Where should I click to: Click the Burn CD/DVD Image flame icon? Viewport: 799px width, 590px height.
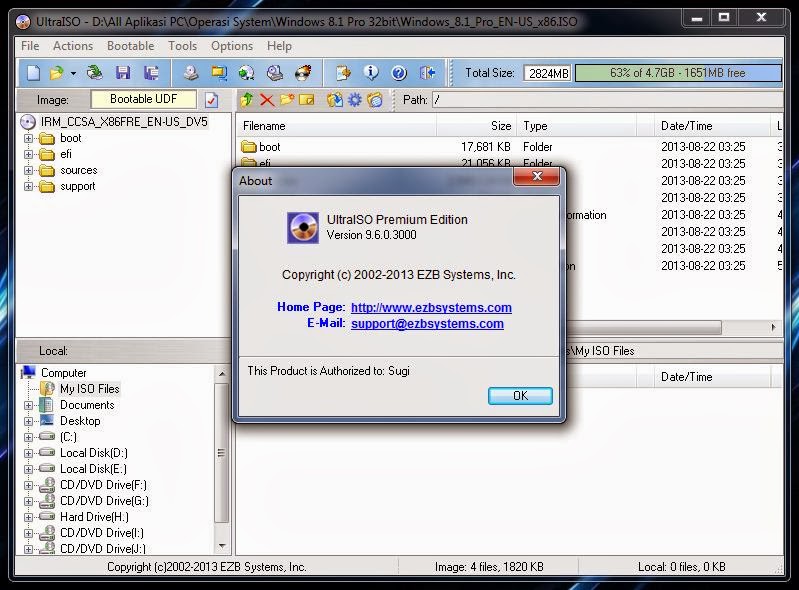coord(303,73)
